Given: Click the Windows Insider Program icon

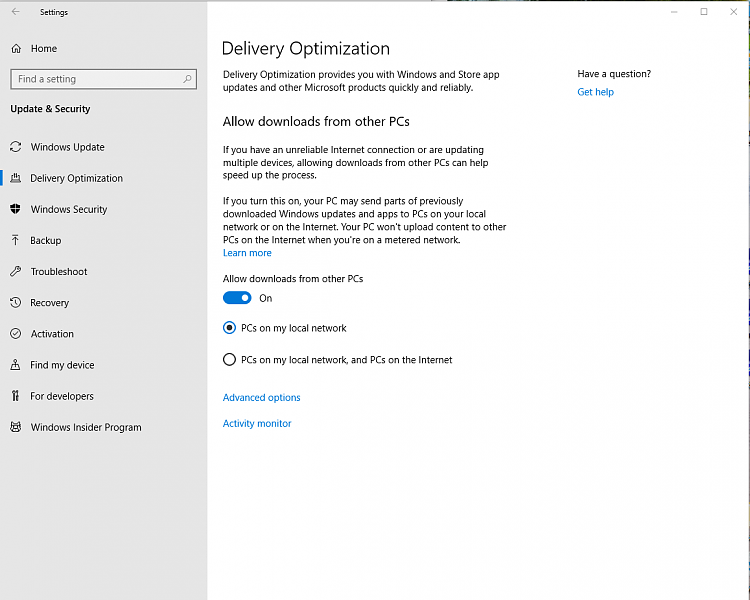Looking at the screenshot, I should click(16, 427).
